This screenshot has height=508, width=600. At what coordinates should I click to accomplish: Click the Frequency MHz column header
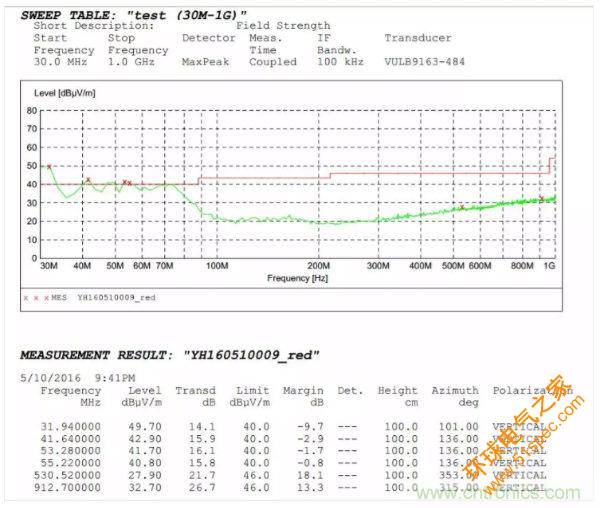[71, 397]
